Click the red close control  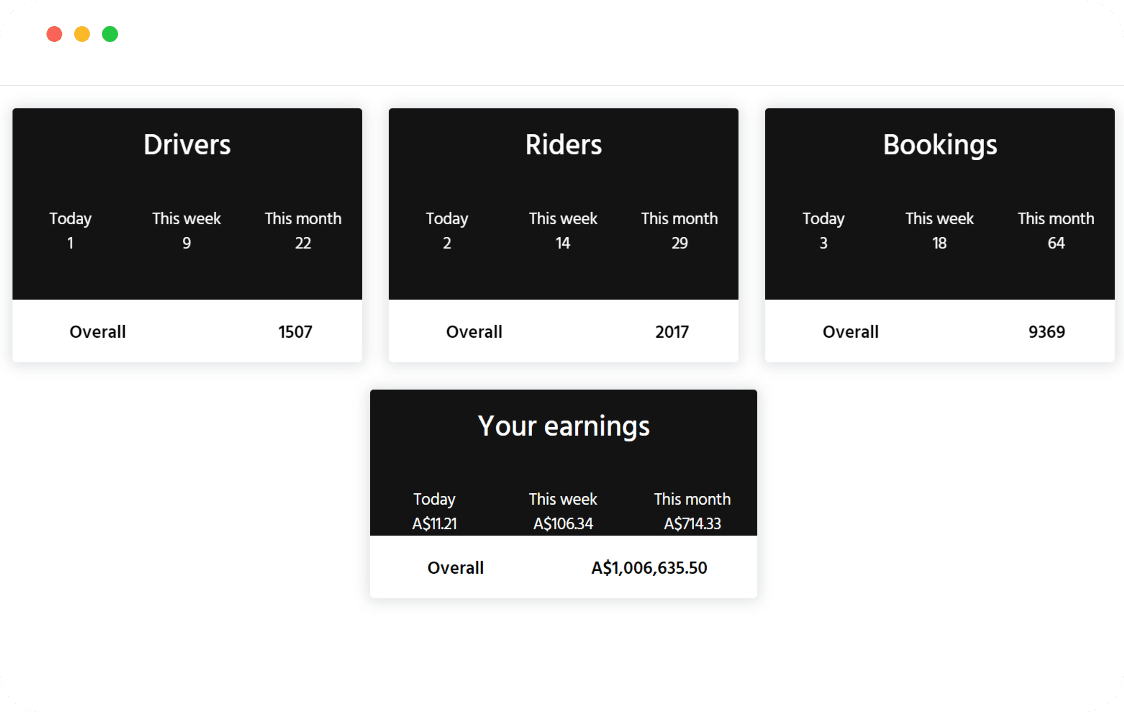(x=54, y=33)
